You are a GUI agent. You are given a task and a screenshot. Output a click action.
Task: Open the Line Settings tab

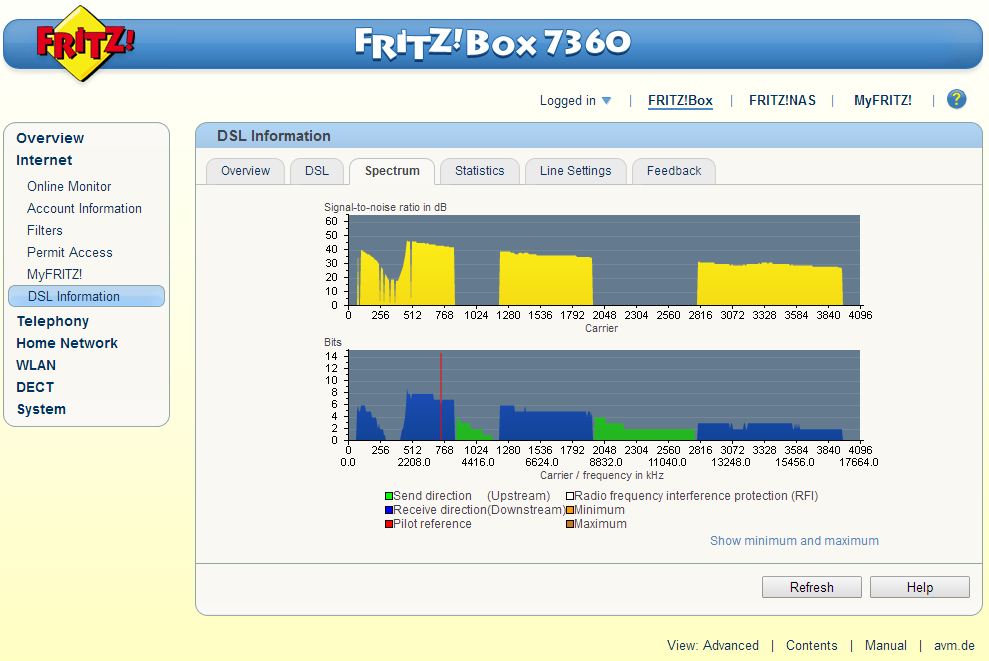pos(575,171)
